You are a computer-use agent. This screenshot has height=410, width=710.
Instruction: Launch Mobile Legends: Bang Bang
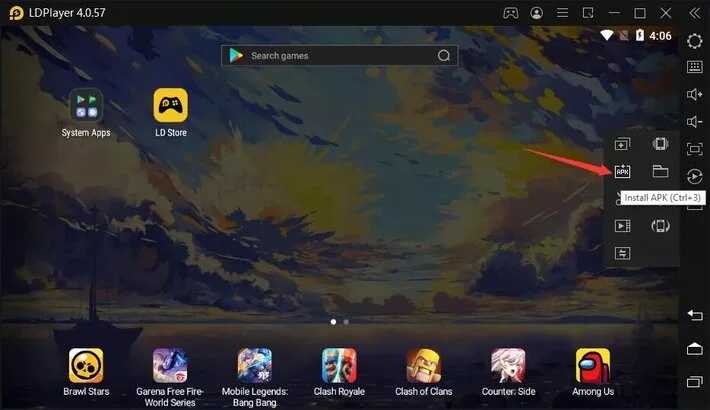click(254, 377)
